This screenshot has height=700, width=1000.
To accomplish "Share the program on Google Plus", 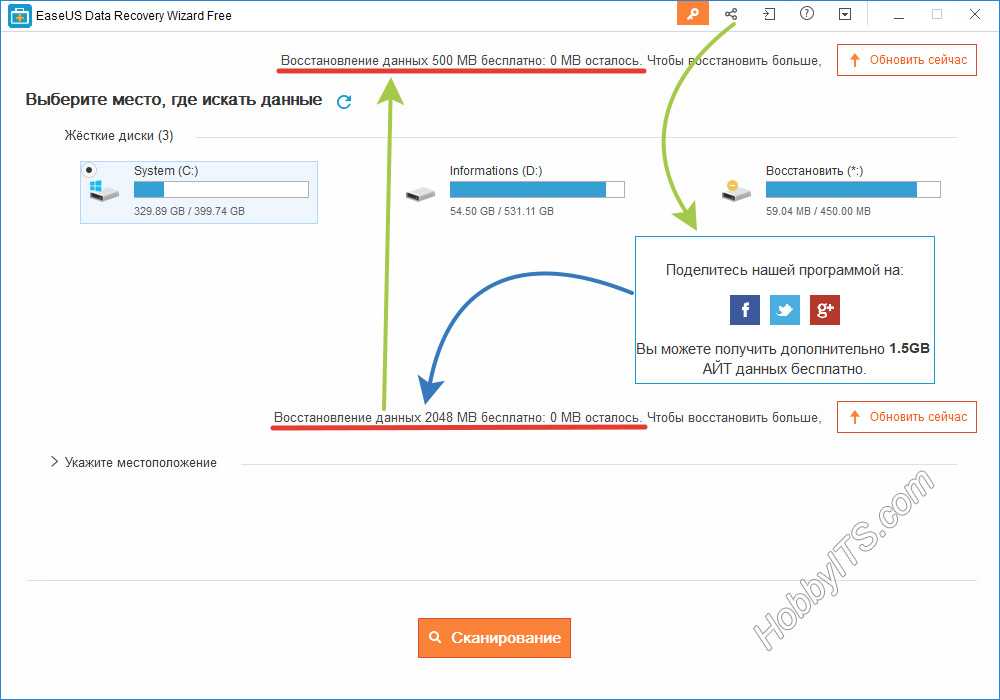I will tap(825, 310).
